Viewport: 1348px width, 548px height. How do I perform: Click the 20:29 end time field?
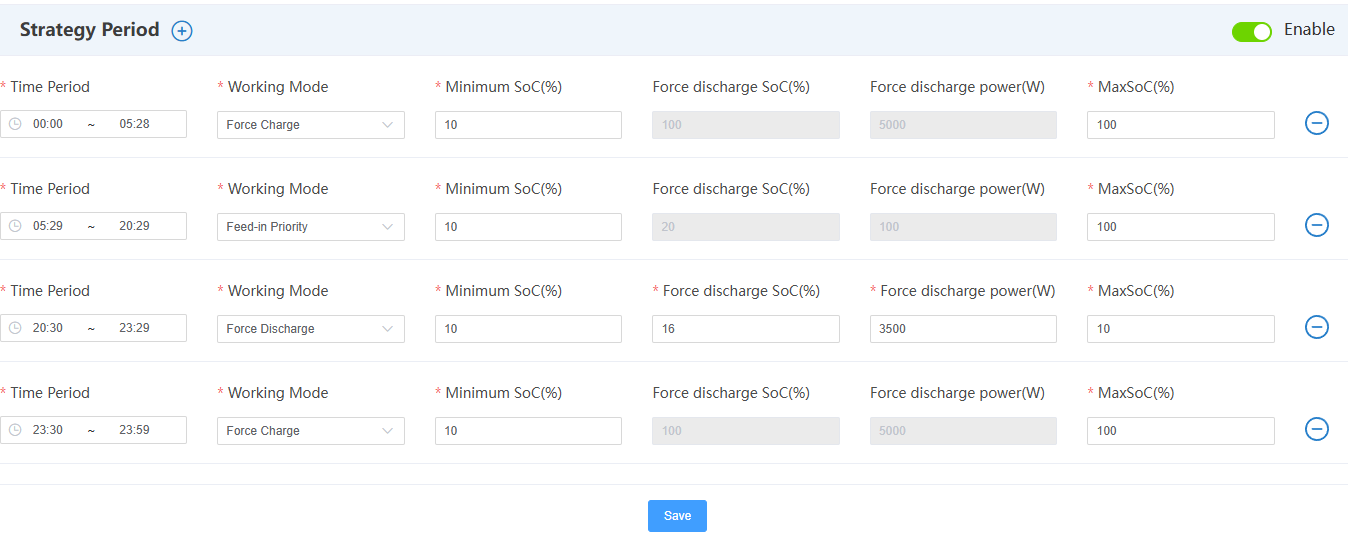(134, 226)
